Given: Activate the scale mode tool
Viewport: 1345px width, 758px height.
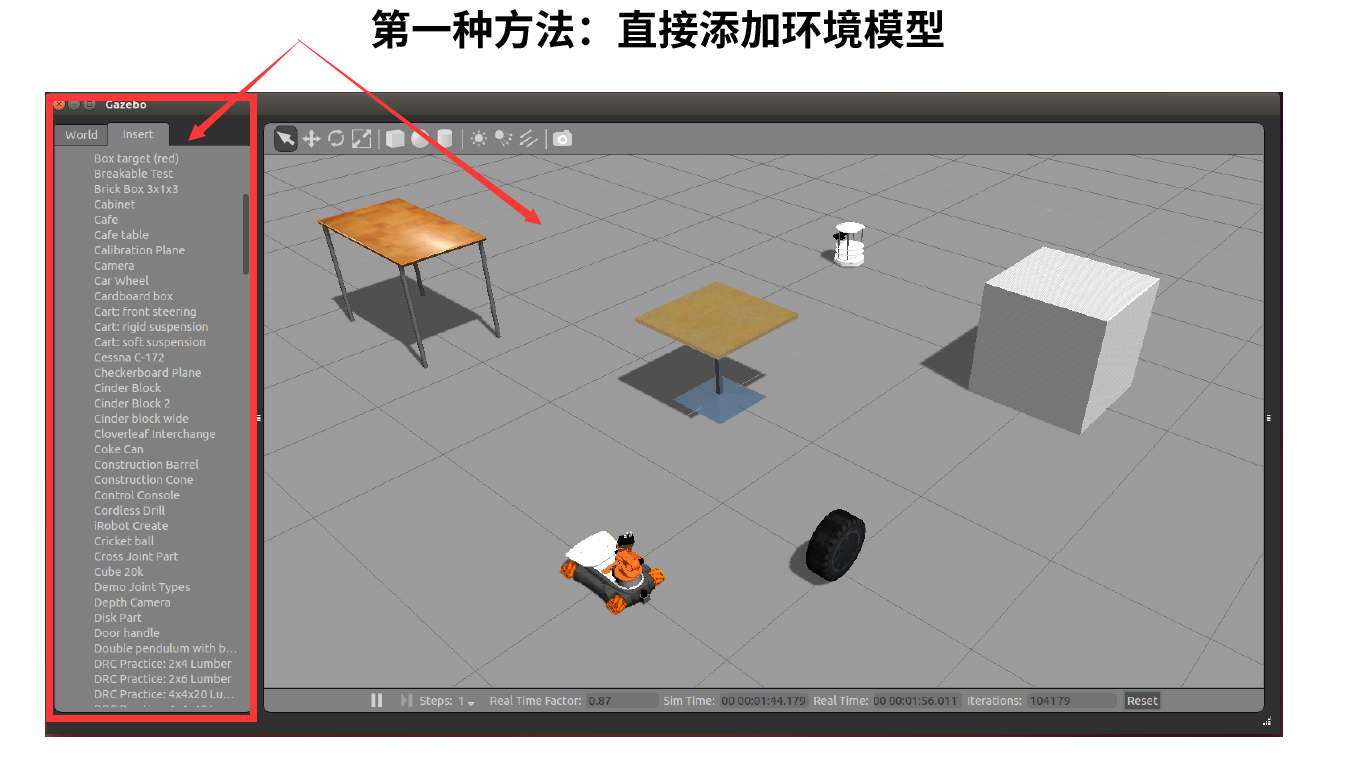Looking at the screenshot, I should 363,138.
